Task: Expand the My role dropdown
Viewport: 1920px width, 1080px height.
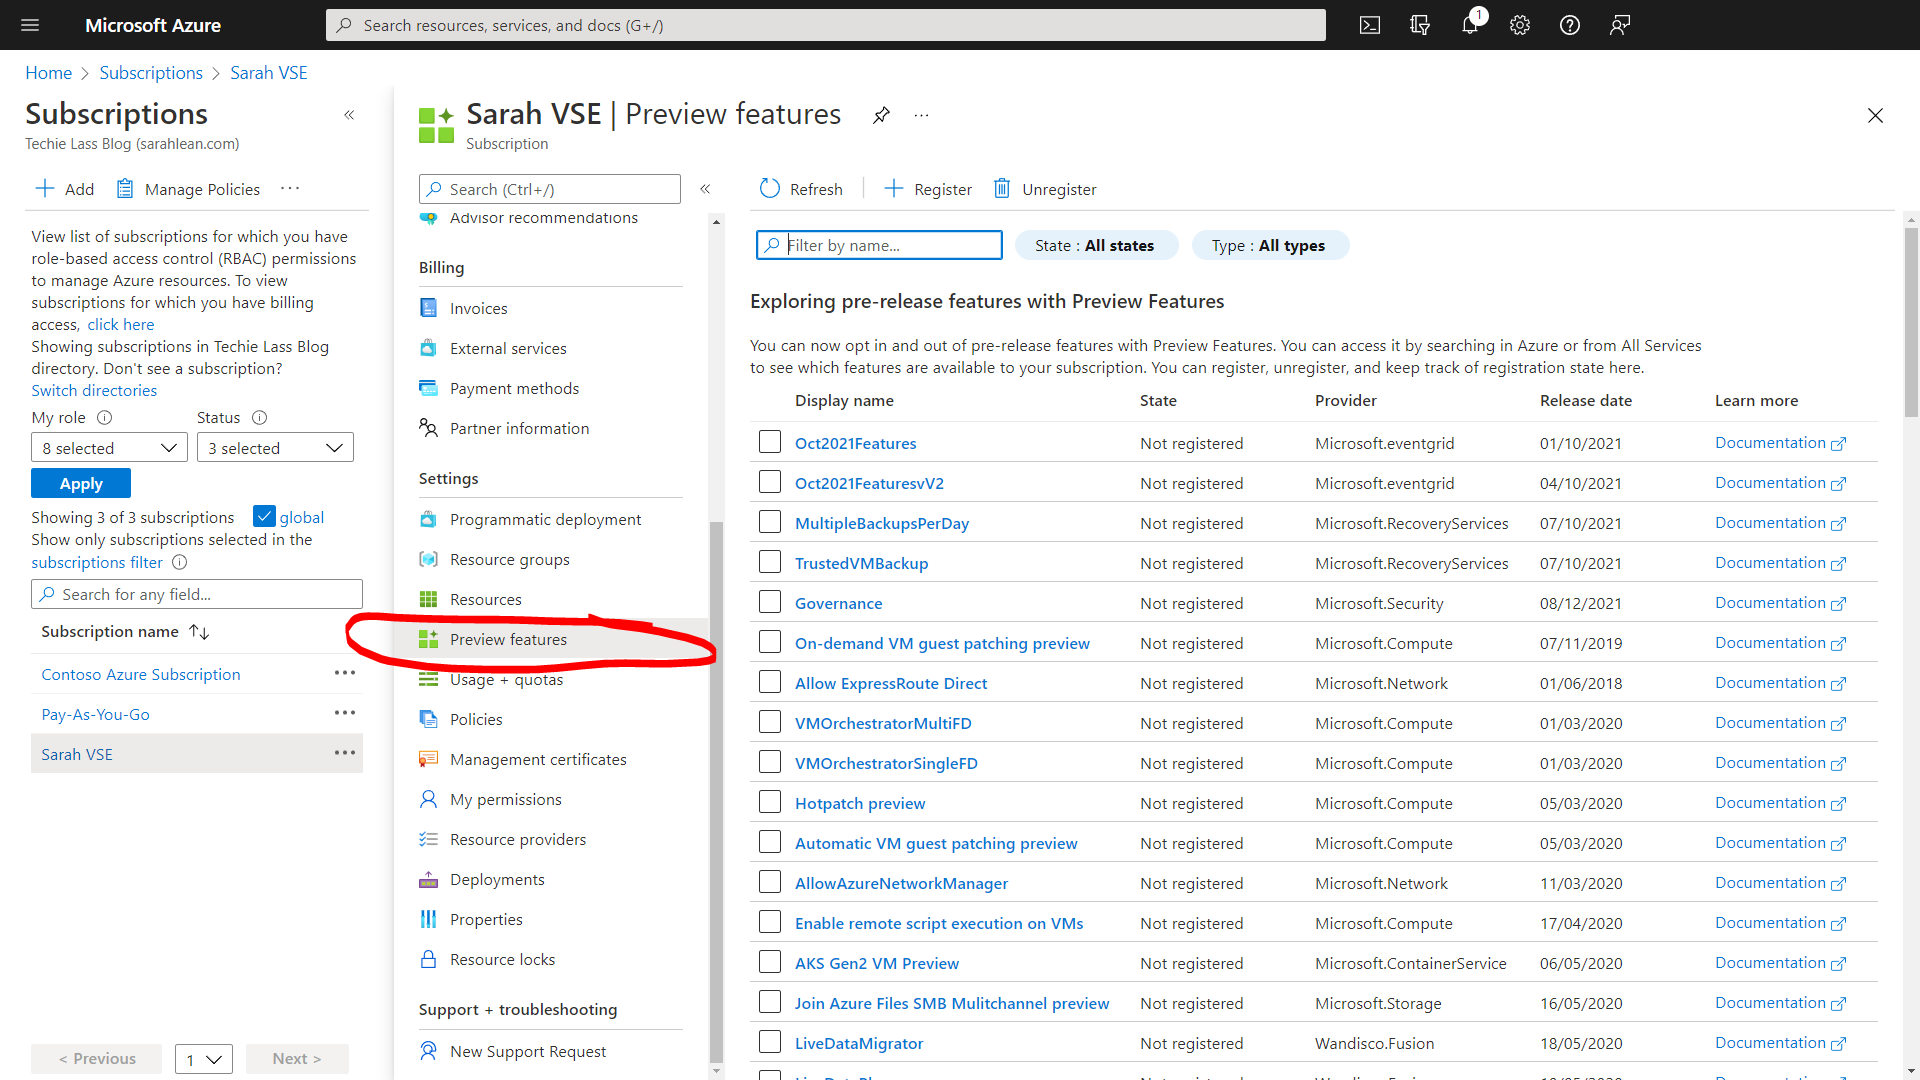Action: tap(109, 448)
